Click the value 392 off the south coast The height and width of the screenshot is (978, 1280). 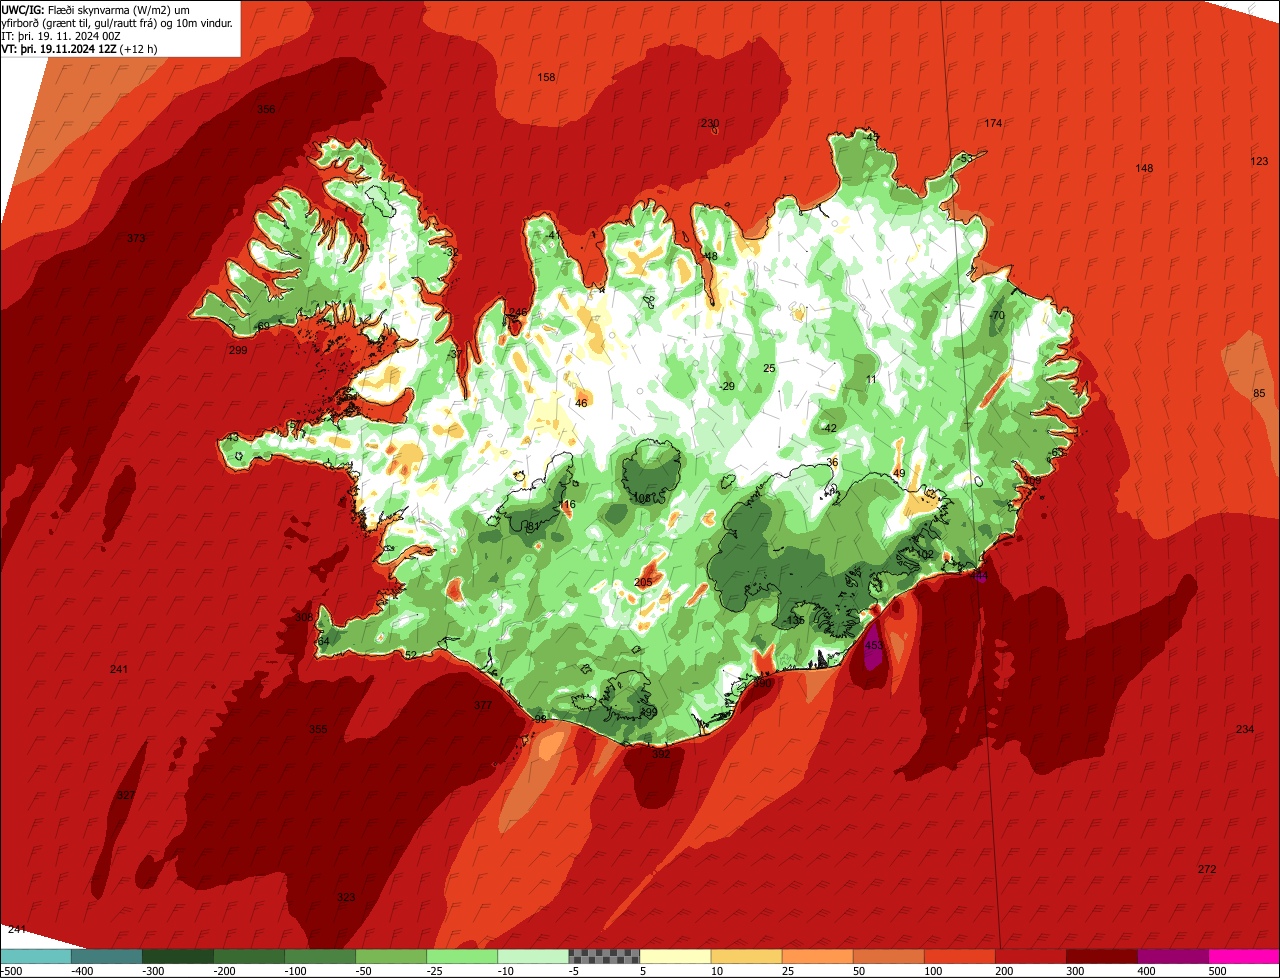[x=661, y=754]
